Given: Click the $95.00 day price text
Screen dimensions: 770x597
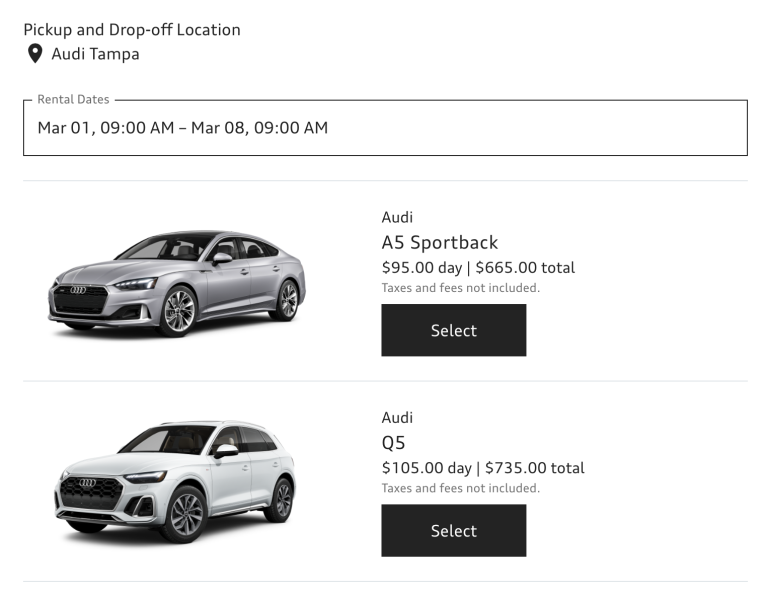Looking at the screenshot, I should pos(421,268).
